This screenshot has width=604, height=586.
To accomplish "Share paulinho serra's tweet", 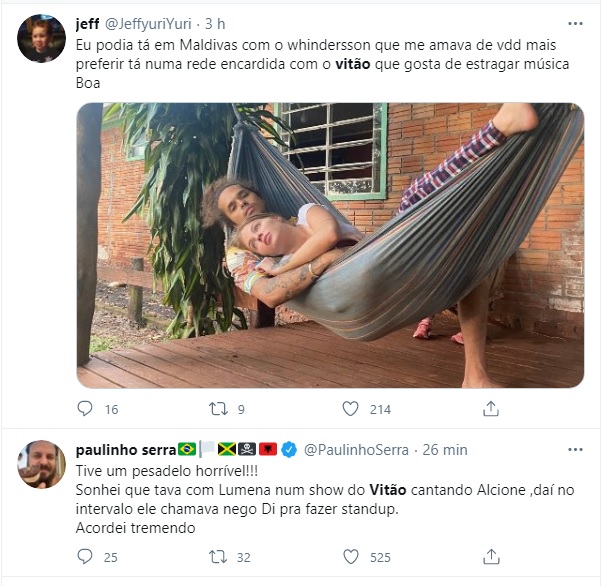I will [491, 556].
